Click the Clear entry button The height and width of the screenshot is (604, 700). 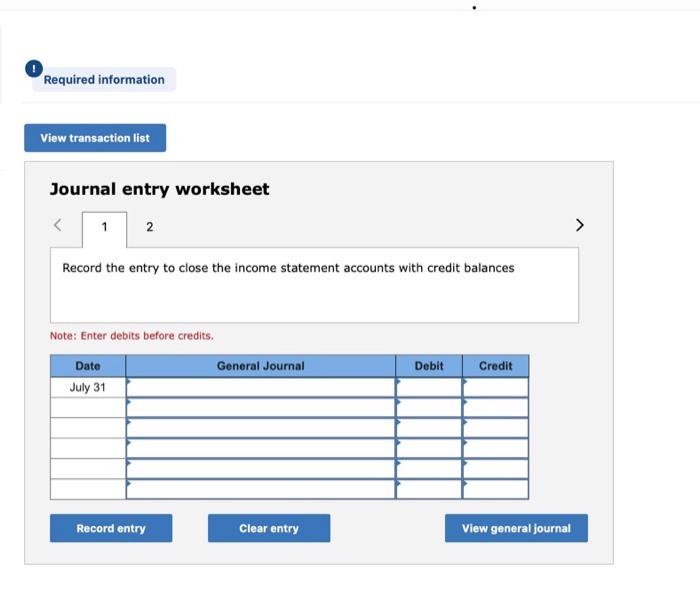(269, 528)
